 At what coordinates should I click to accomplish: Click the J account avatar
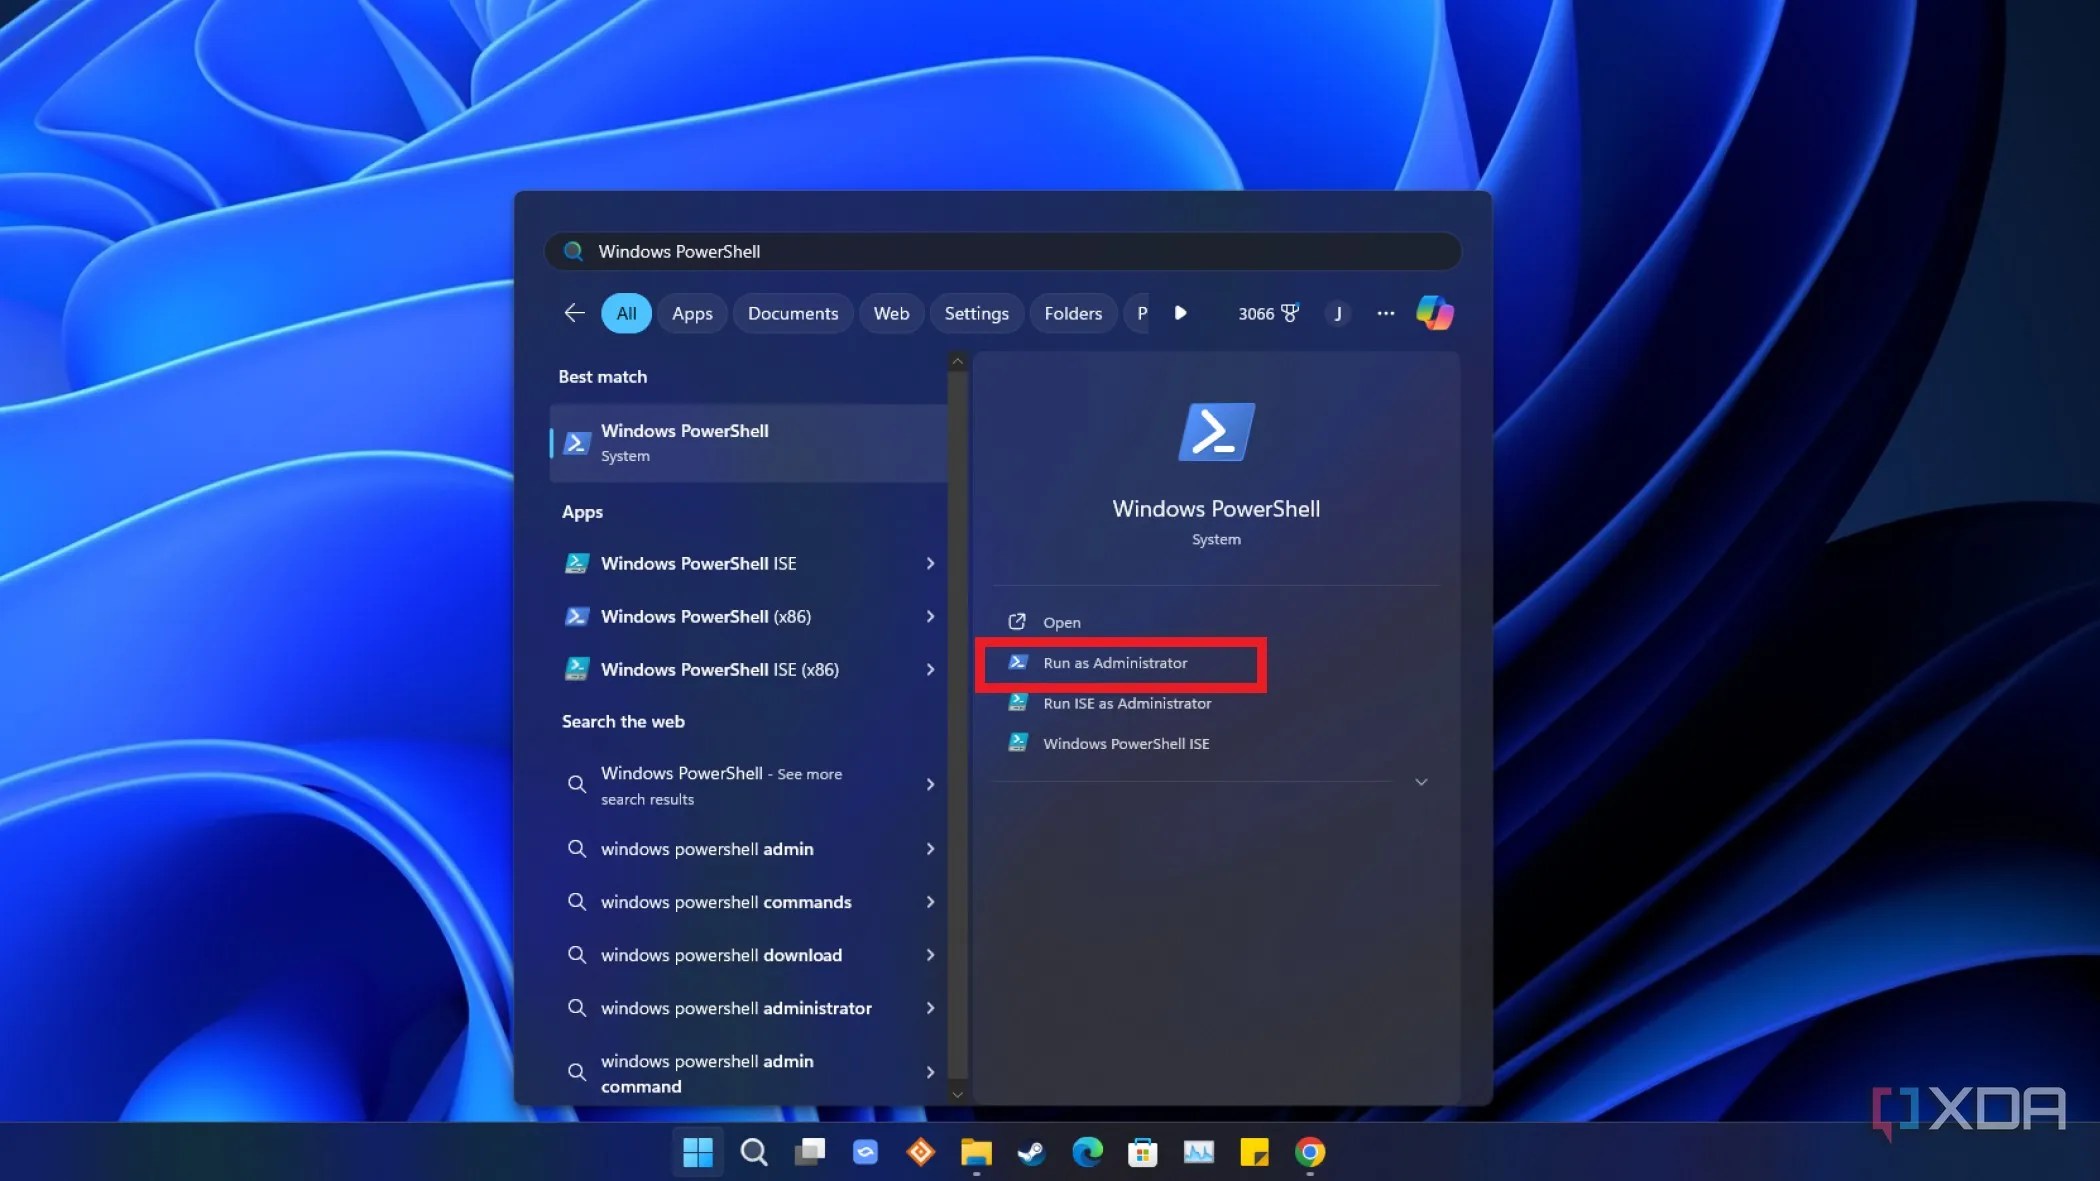click(1338, 313)
